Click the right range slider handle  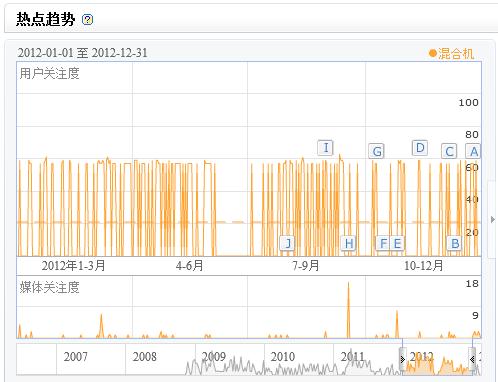coord(472,359)
